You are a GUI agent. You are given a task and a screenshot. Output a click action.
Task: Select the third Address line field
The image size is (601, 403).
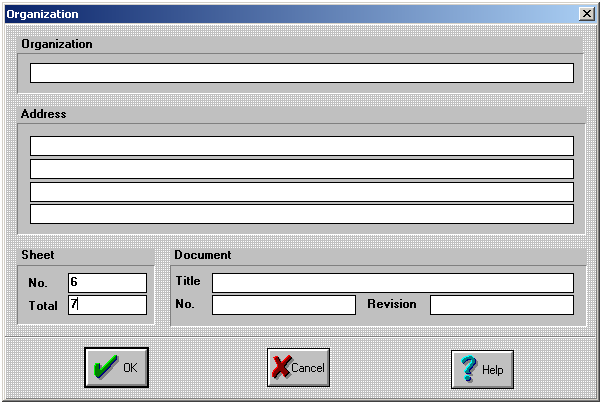[302, 192]
